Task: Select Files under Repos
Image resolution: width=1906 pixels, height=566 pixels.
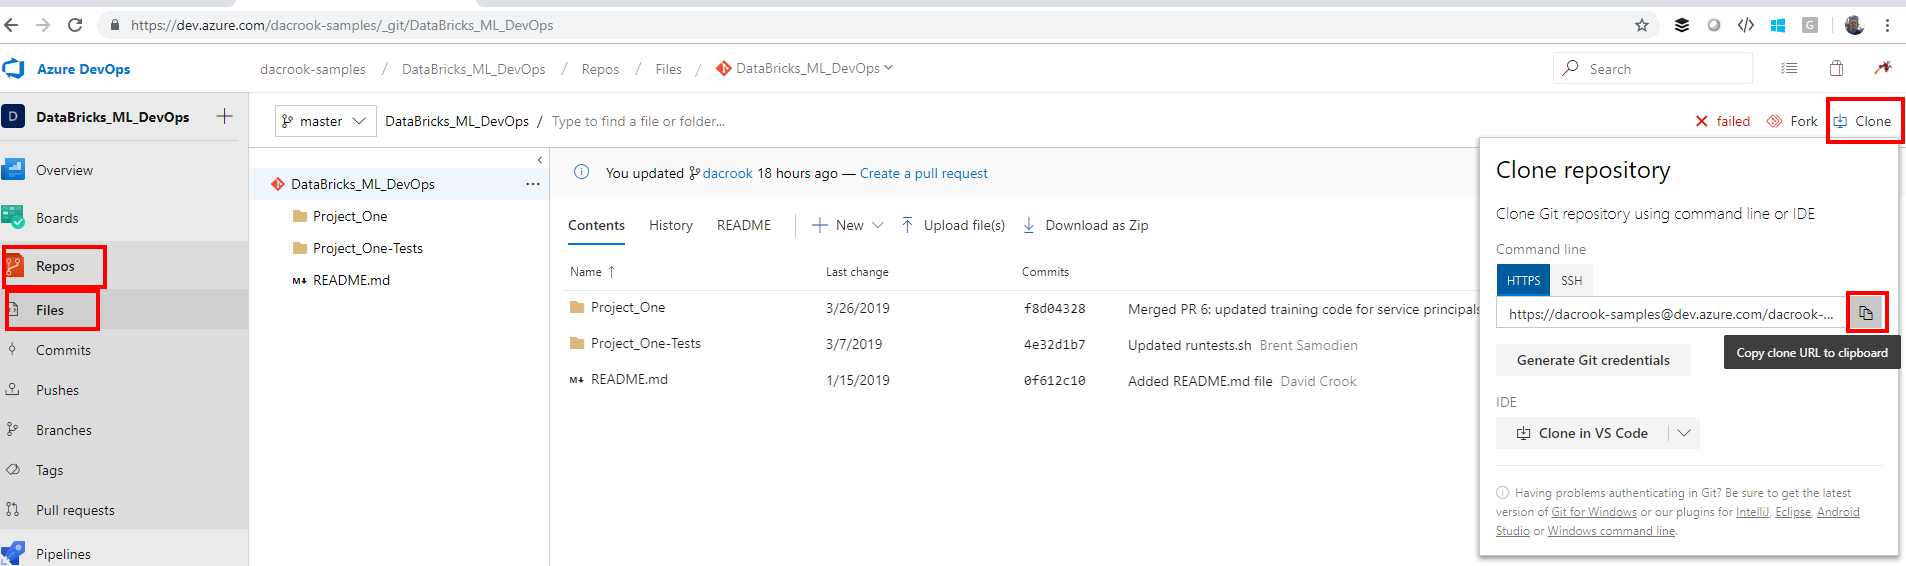Action: (50, 310)
